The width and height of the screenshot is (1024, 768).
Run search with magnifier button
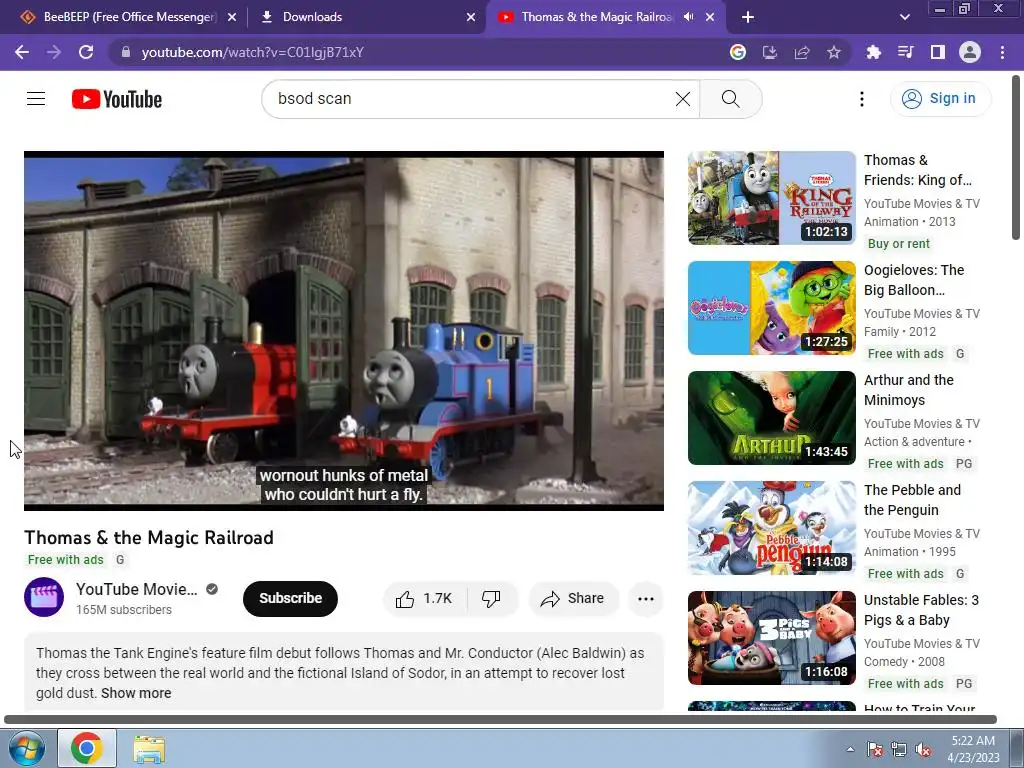pyautogui.click(x=731, y=99)
